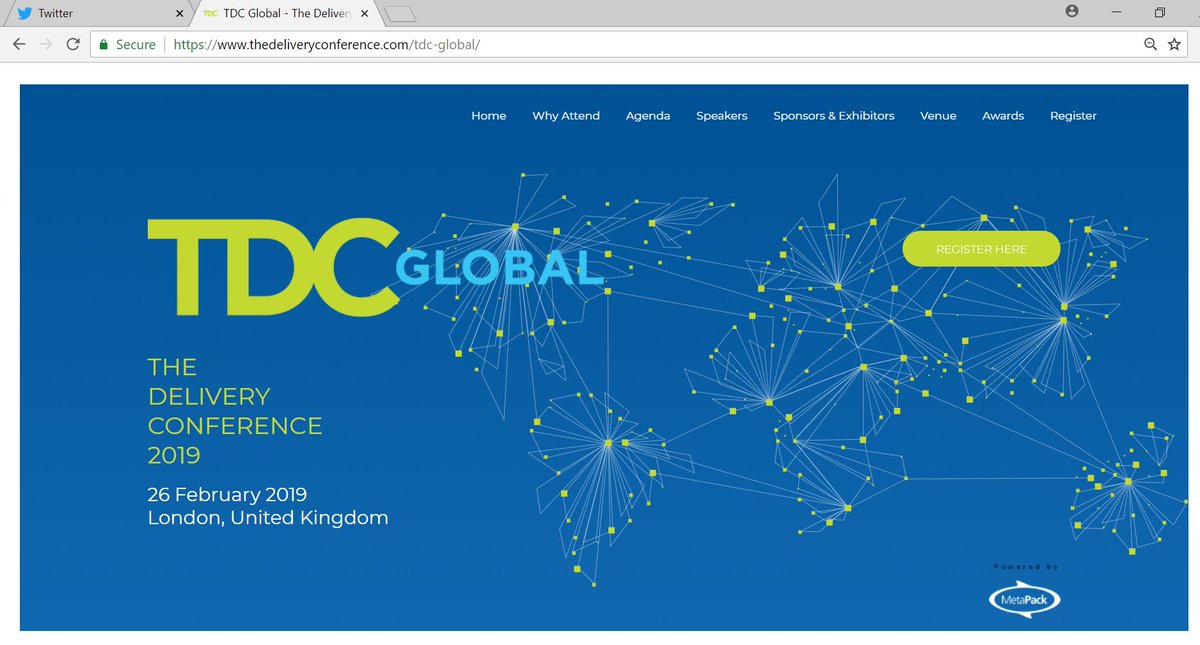
Task: Click the green Secure padlock icon
Action: [x=102, y=44]
